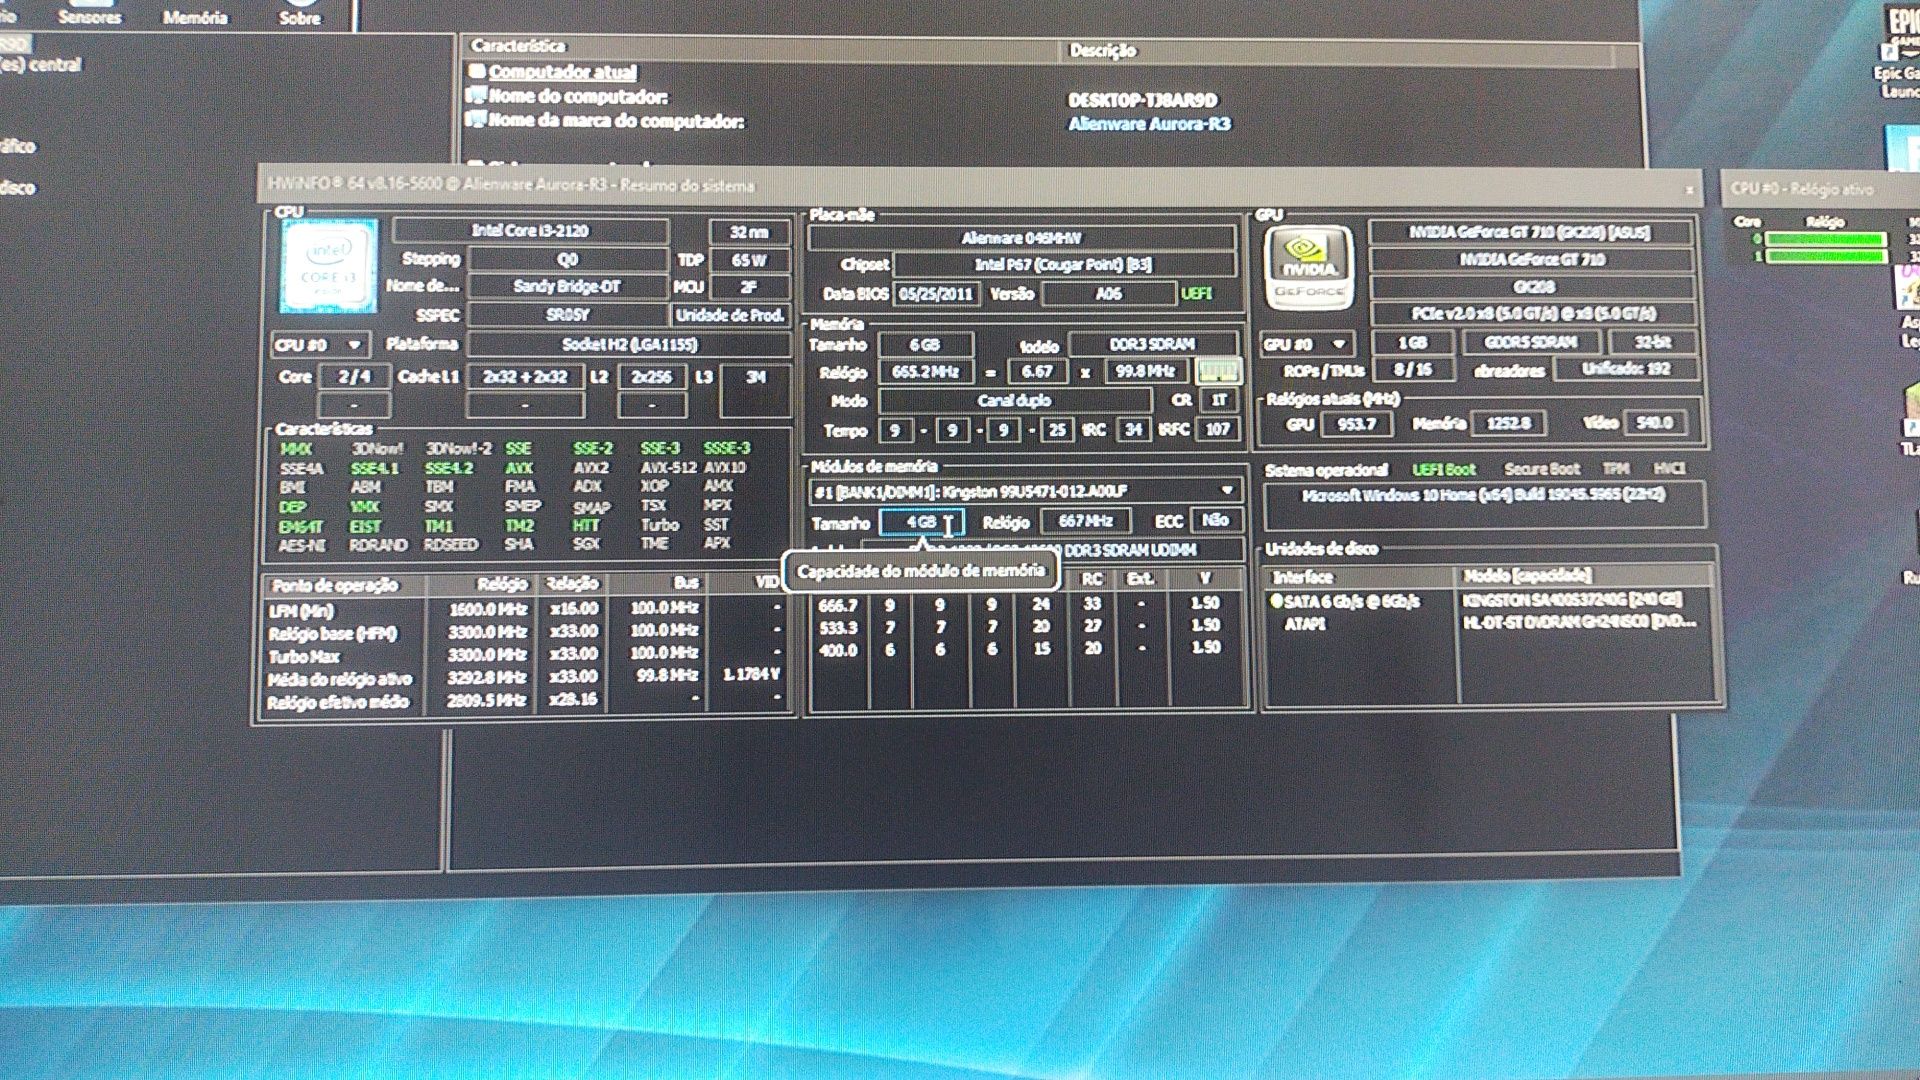Image resolution: width=1920 pixels, height=1080 pixels.
Task: Click core 1 green clock bar in CPU #0 window
Action: click(1825, 257)
